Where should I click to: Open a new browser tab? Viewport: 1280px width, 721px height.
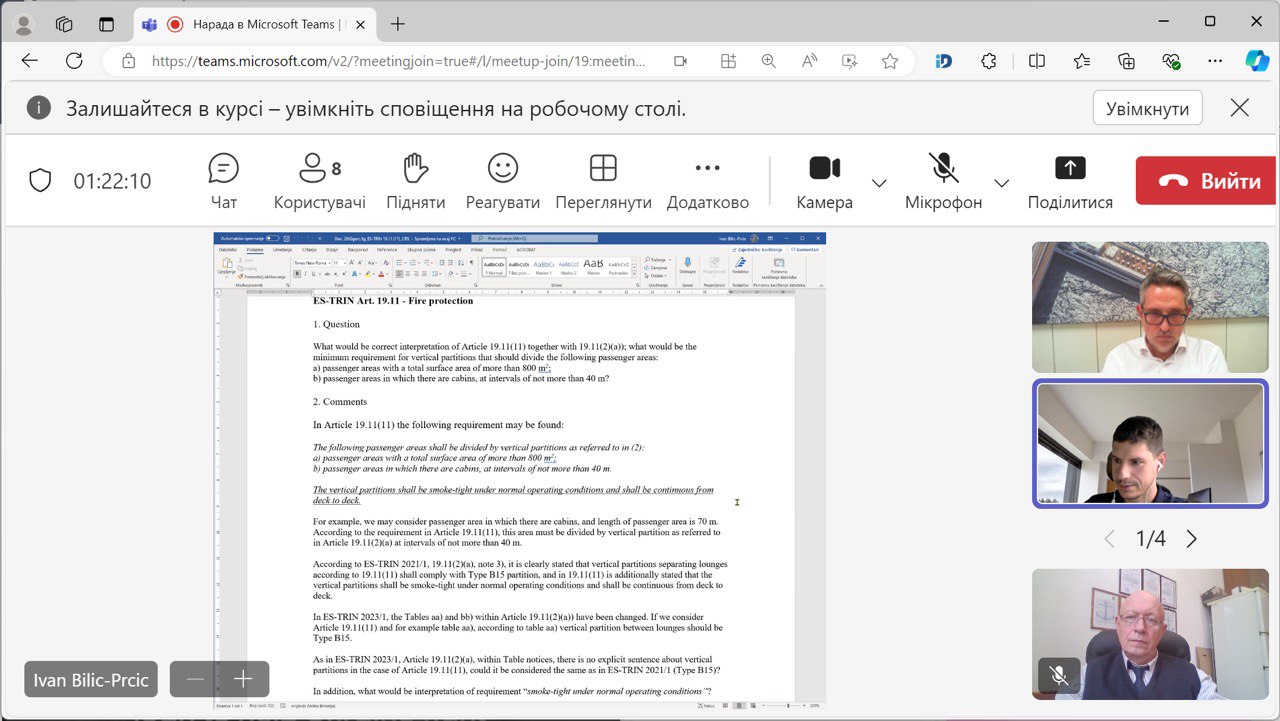click(x=398, y=24)
